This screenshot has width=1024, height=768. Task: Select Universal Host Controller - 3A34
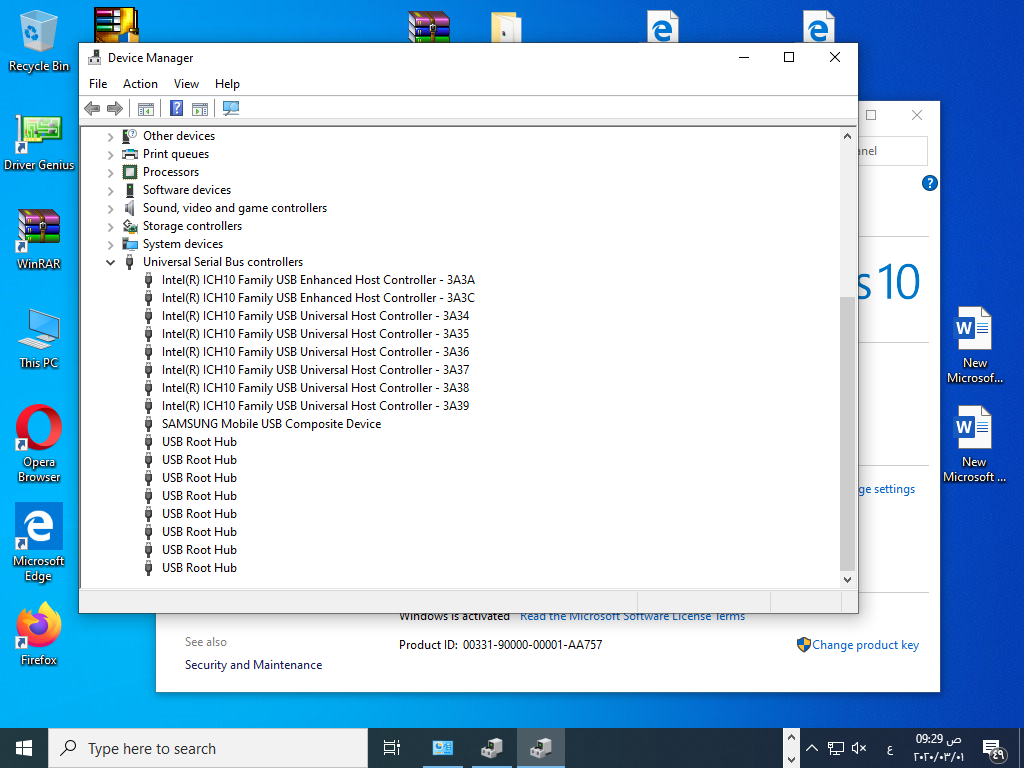[x=315, y=316]
